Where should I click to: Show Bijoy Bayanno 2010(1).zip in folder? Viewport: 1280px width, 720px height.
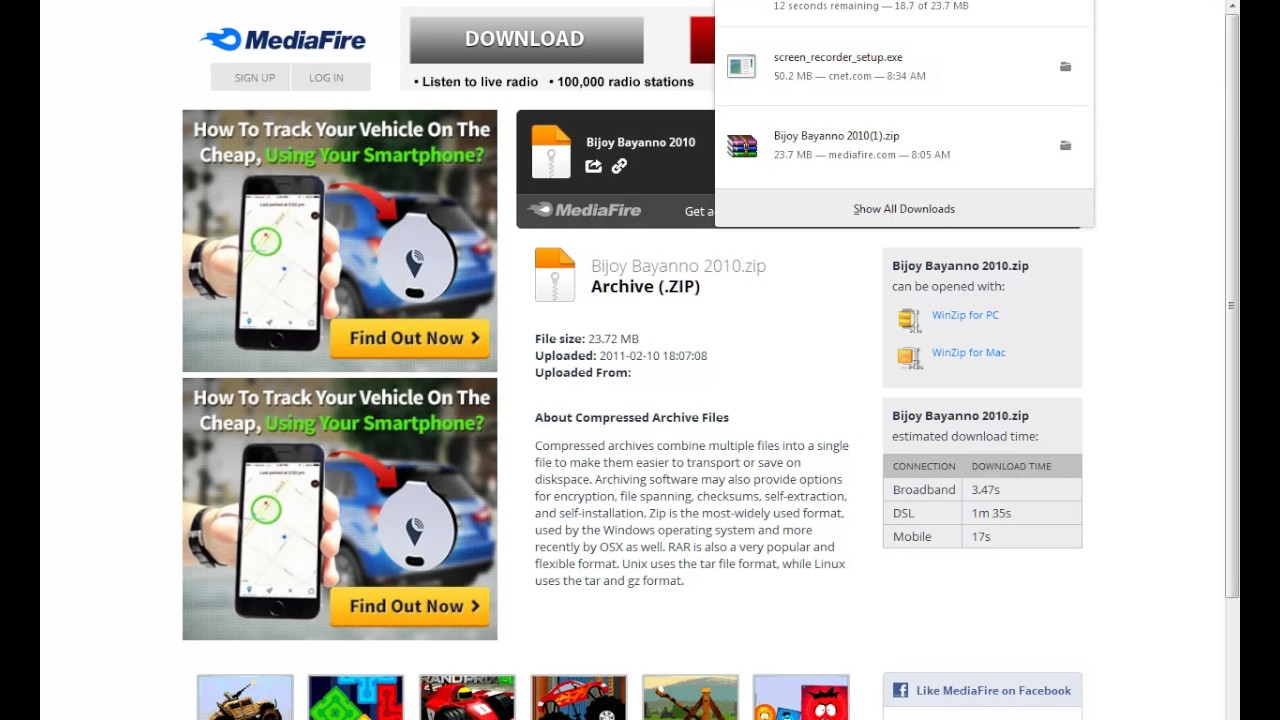1065,146
